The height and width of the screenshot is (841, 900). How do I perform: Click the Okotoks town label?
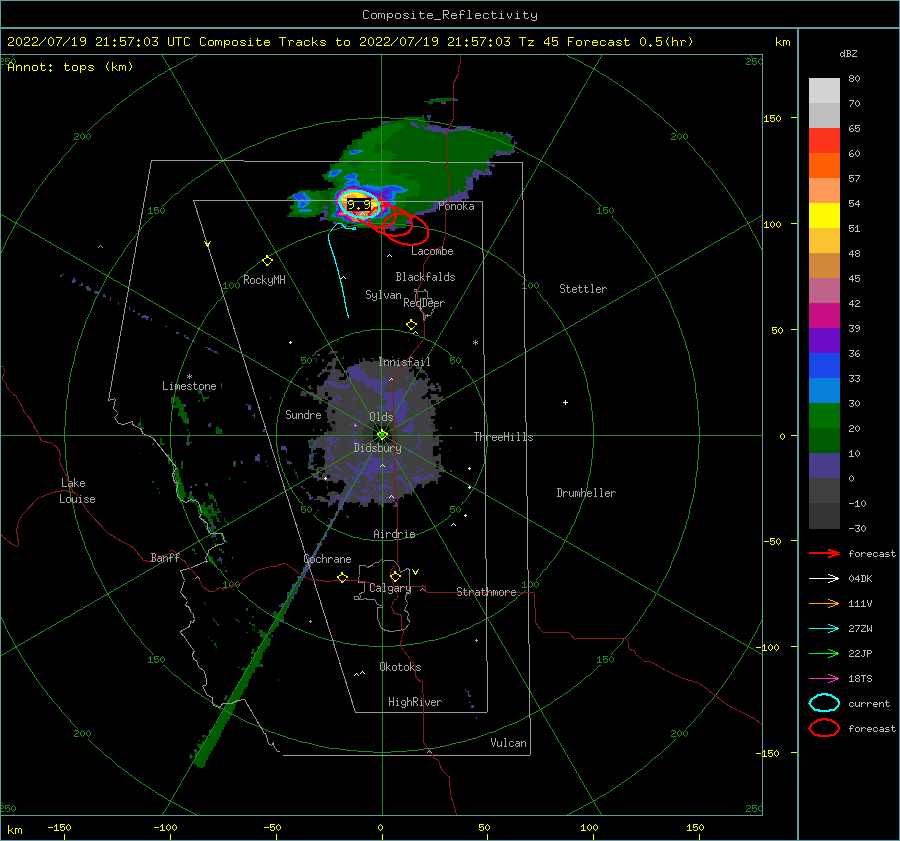tap(400, 667)
